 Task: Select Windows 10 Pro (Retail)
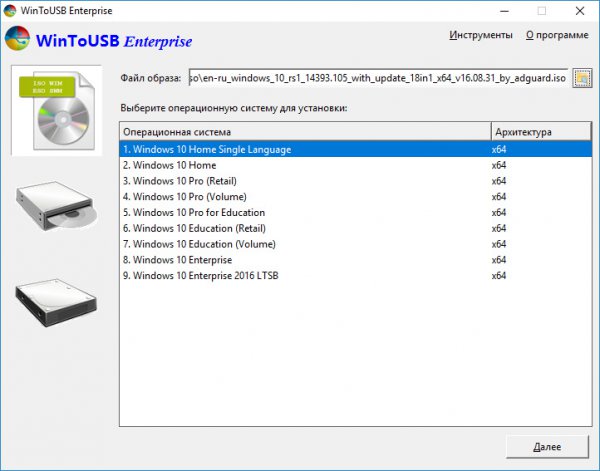(179, 181)
